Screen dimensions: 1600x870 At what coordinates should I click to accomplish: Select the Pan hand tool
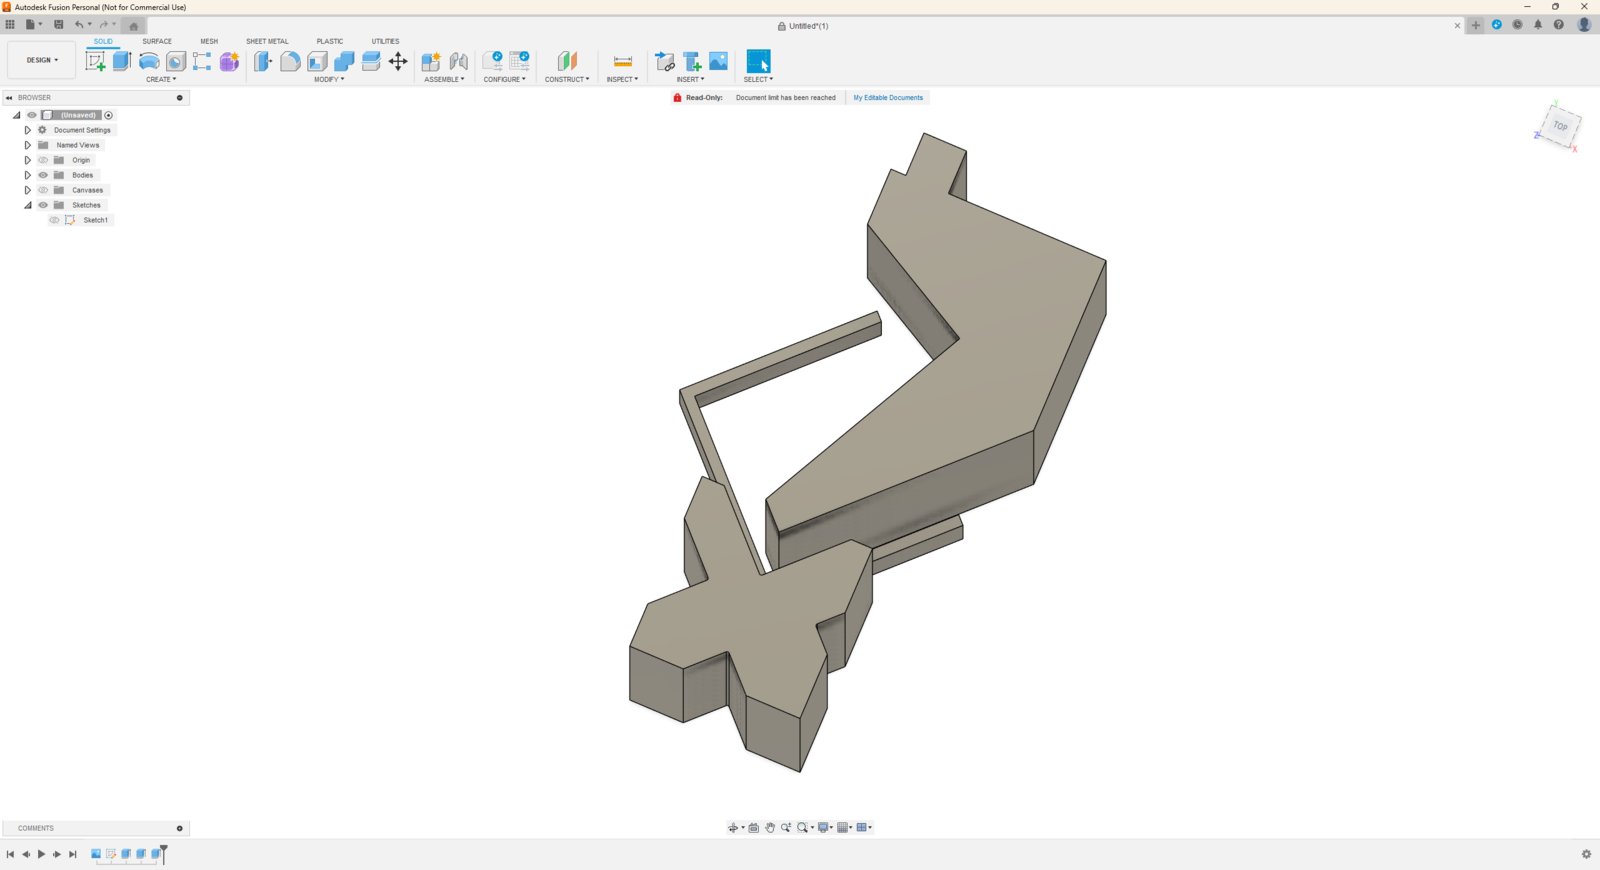pyautogui.click(x=770, y=827)
